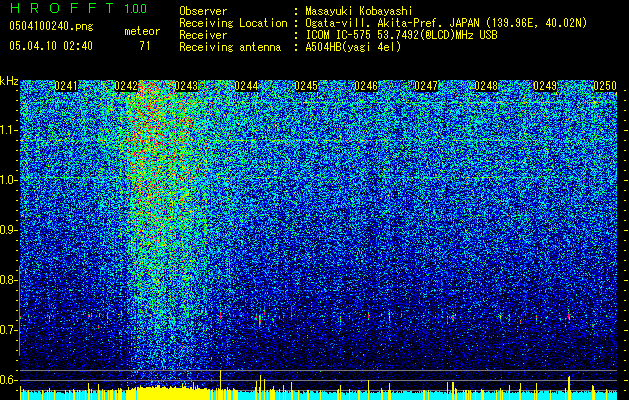Click the 1.1 frequency axis label
This screenshot has width=629, height=400.
8,130
